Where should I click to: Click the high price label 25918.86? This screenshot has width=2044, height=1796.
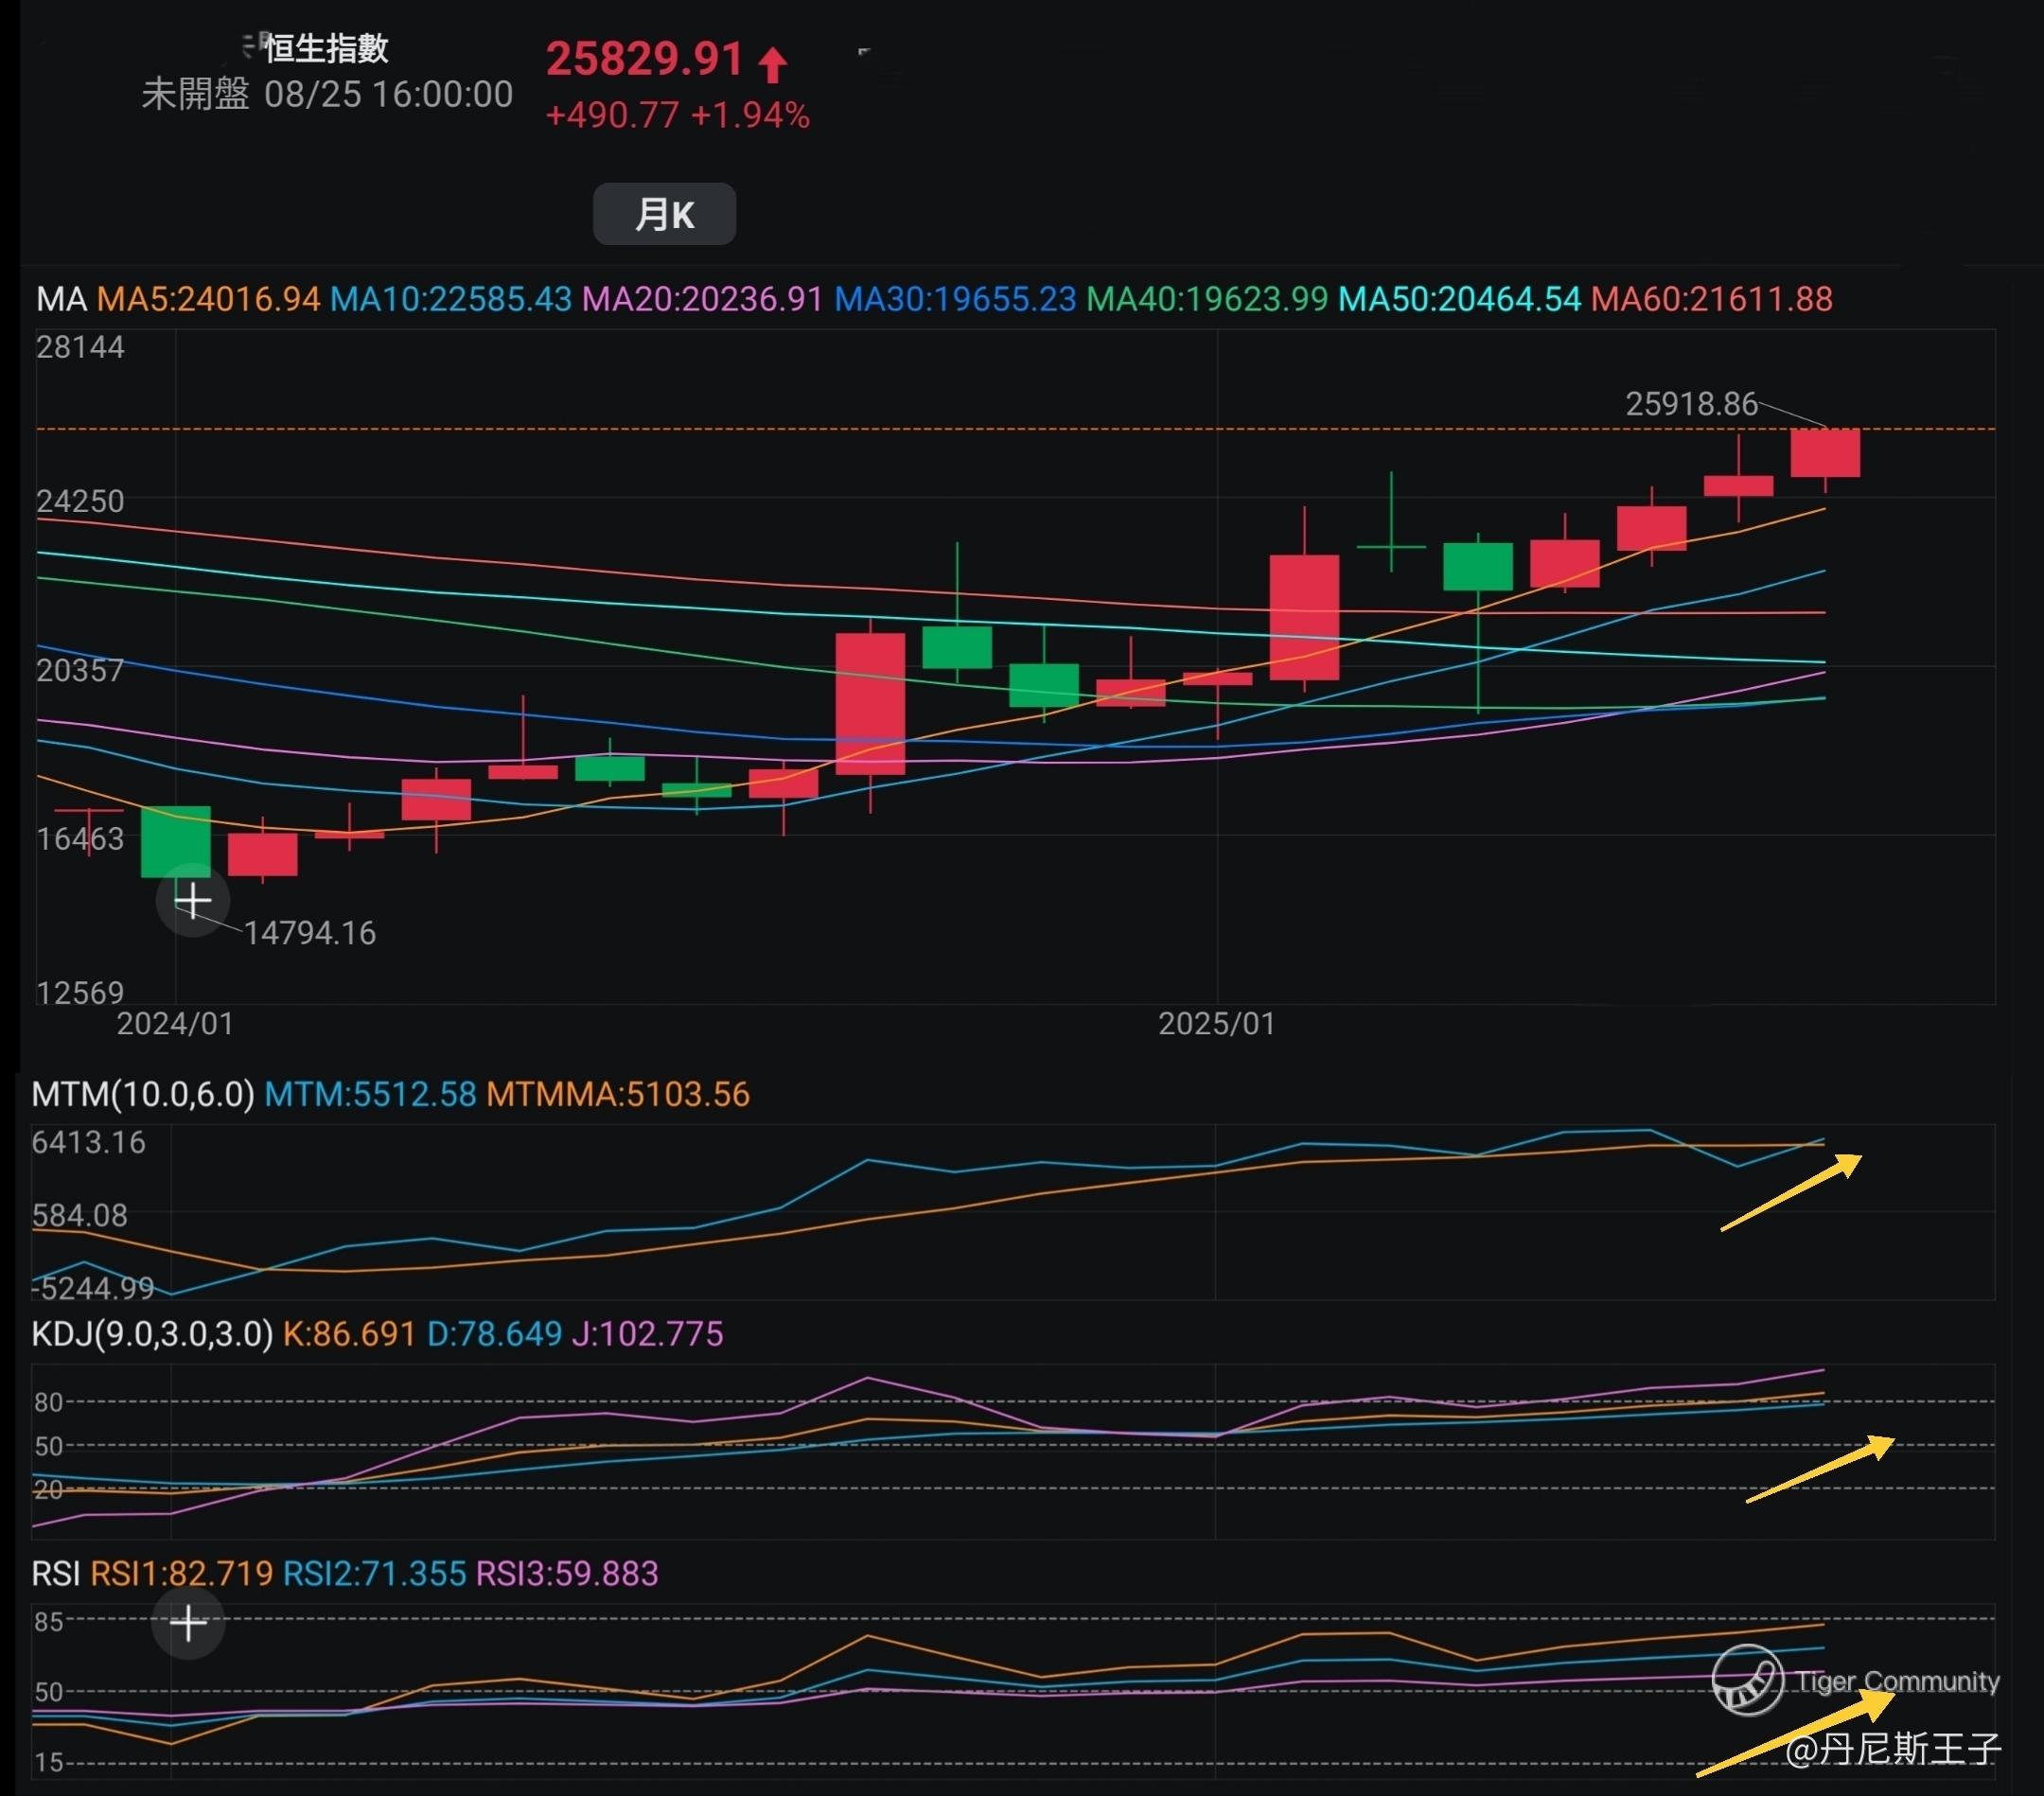(1691, 404)
